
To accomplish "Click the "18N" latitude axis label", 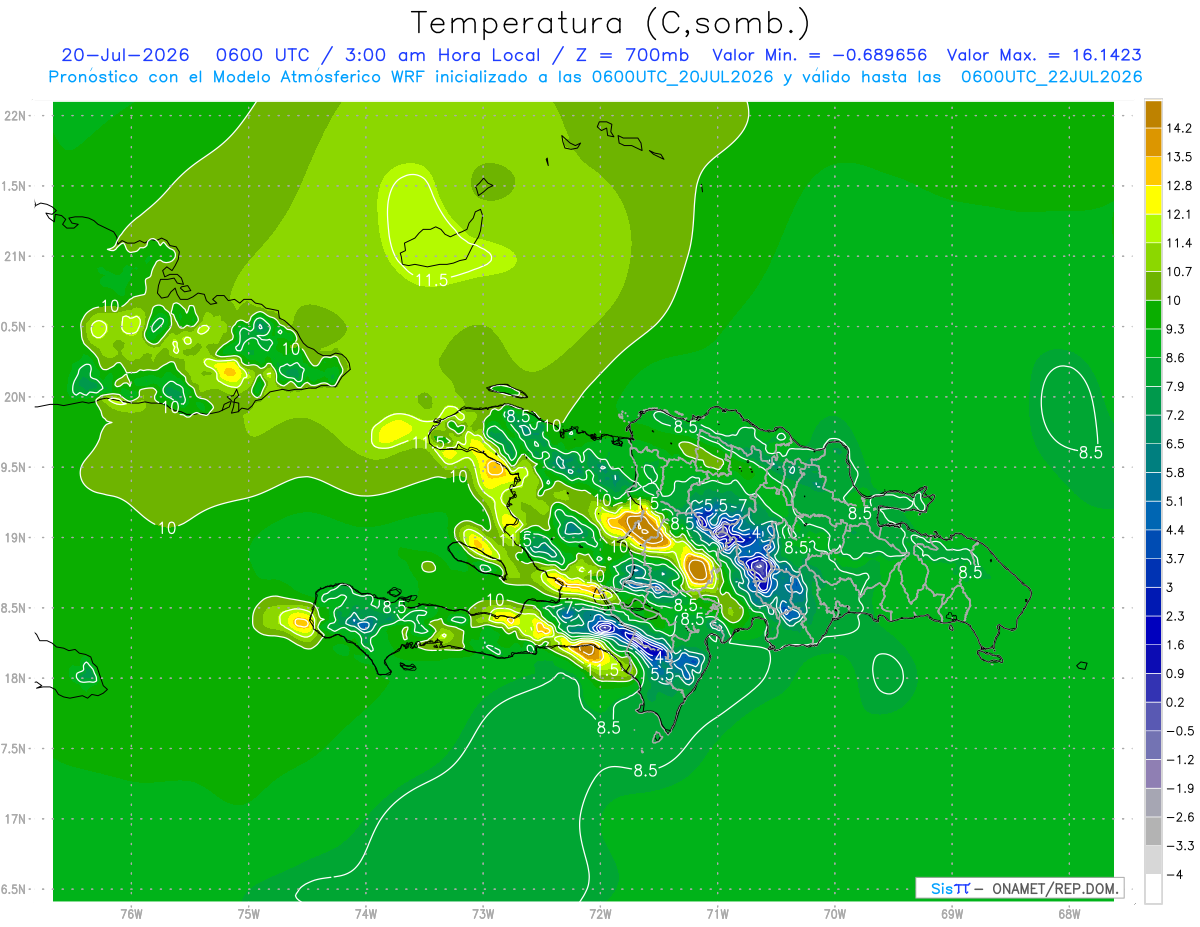I will [15, 678].
